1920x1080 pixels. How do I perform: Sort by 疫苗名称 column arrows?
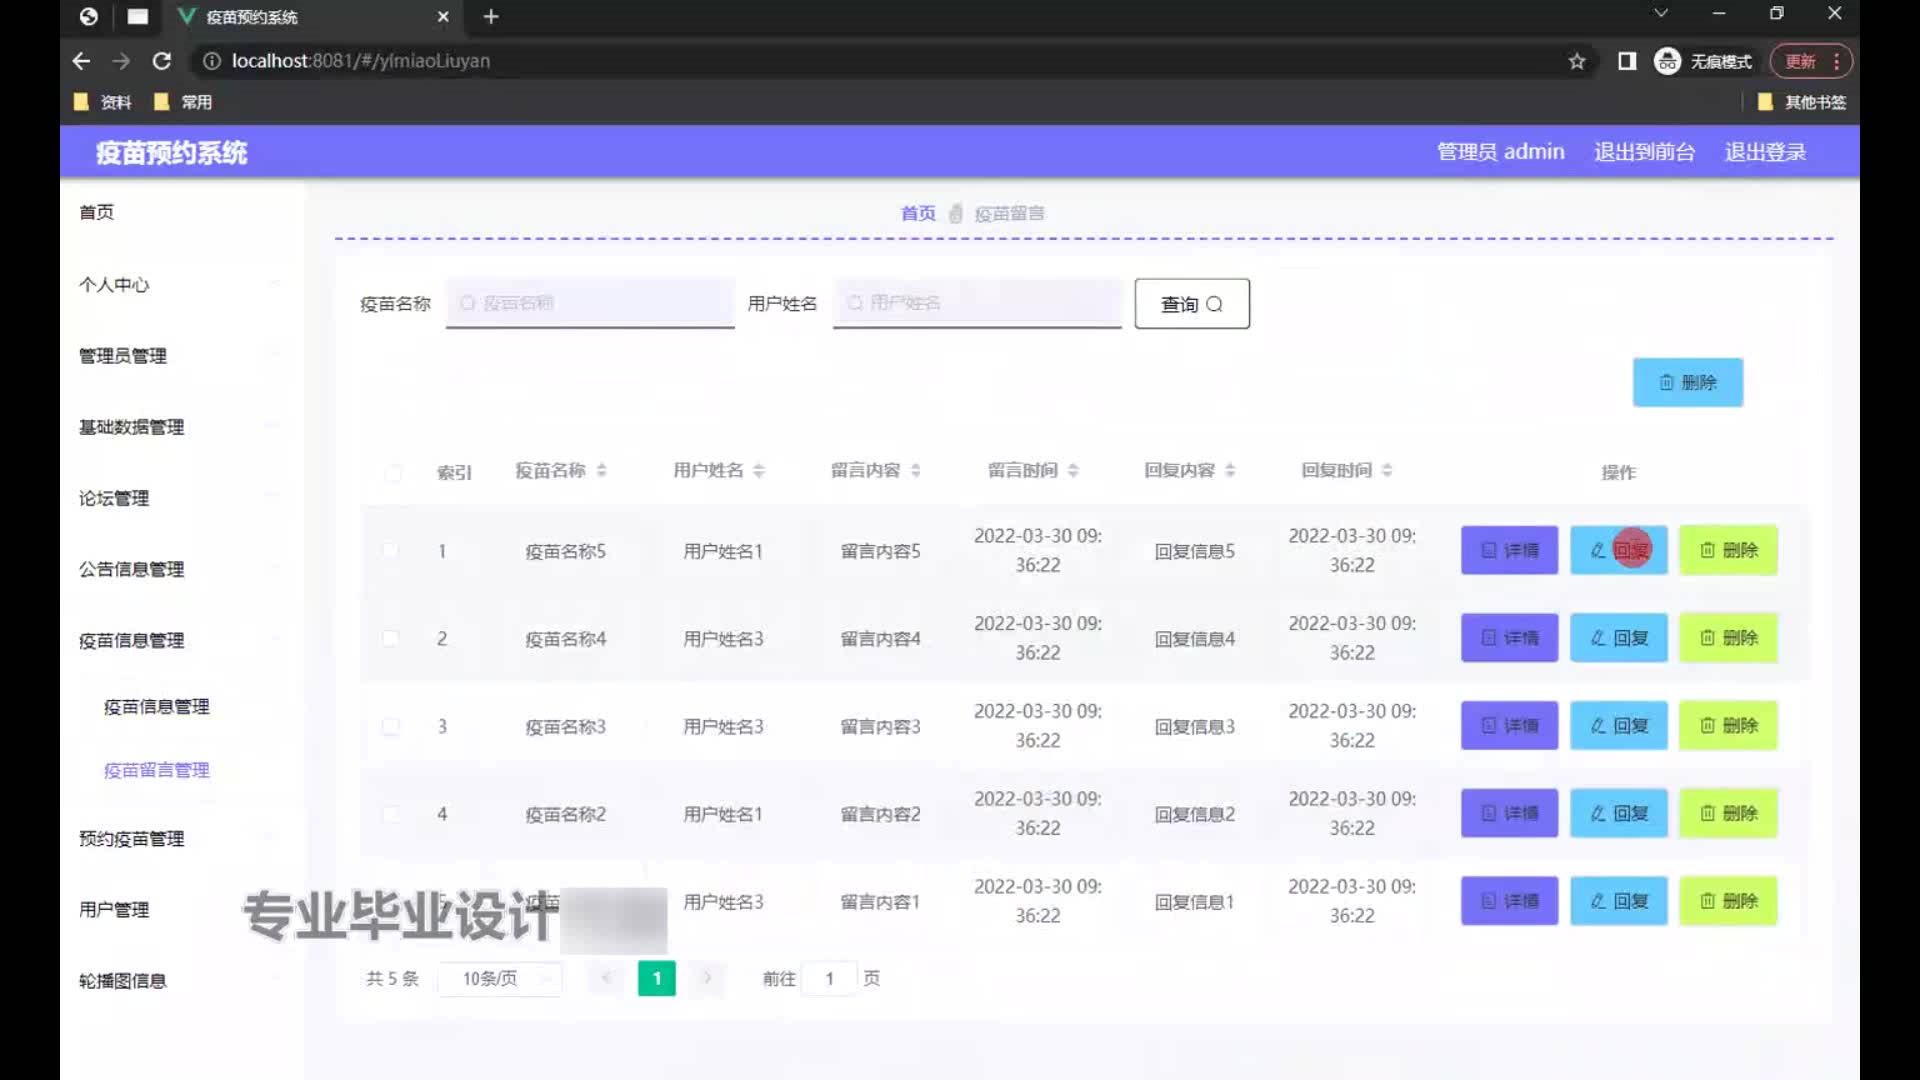pyautogui.click(x=601, y=470)
